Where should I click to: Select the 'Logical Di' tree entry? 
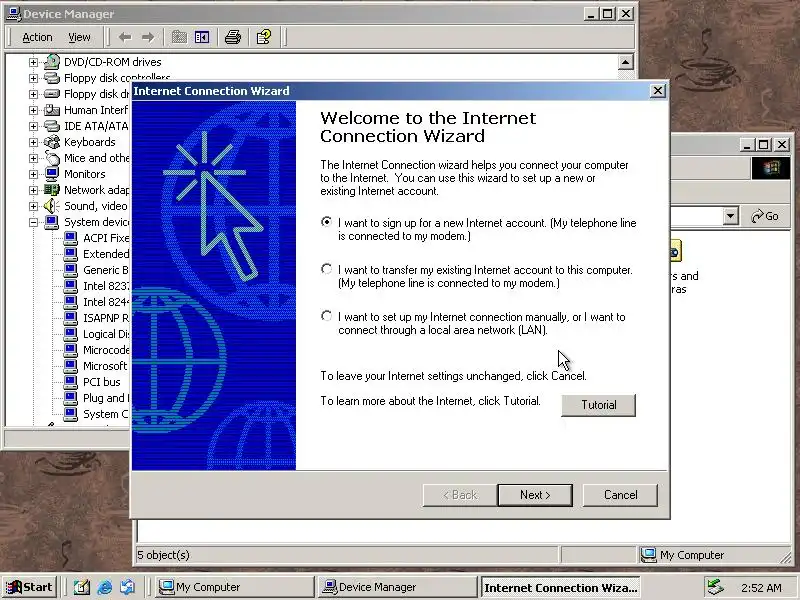click(x=106, y=334)
